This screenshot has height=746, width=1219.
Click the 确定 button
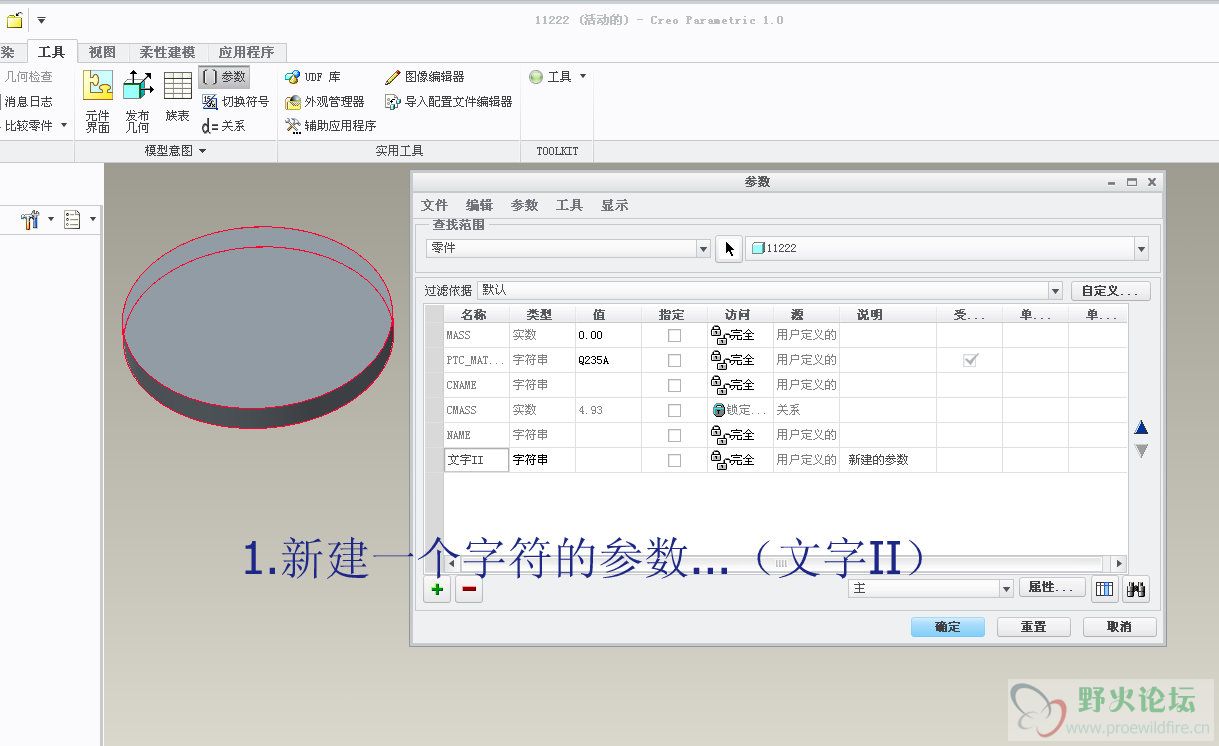(x=947, y=627)
